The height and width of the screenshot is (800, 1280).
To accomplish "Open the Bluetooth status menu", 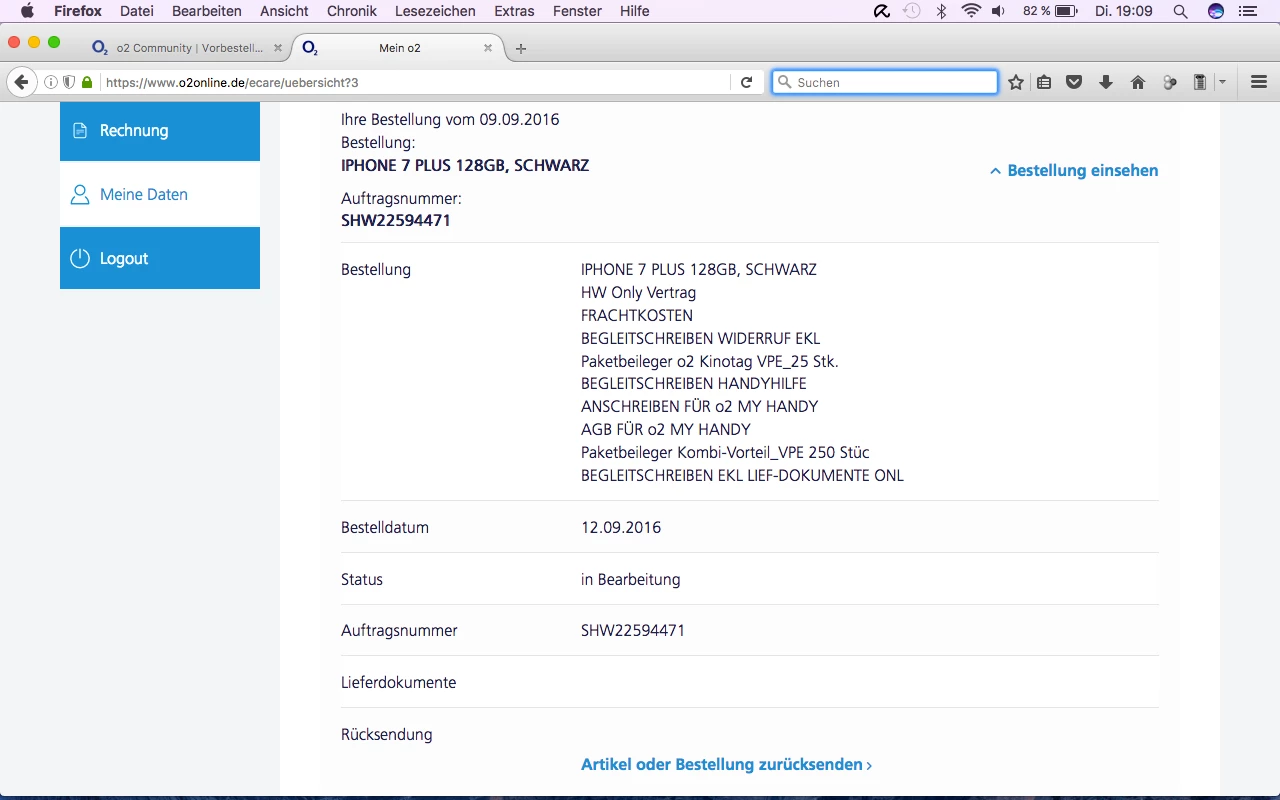I will click(x=941, y=11).
